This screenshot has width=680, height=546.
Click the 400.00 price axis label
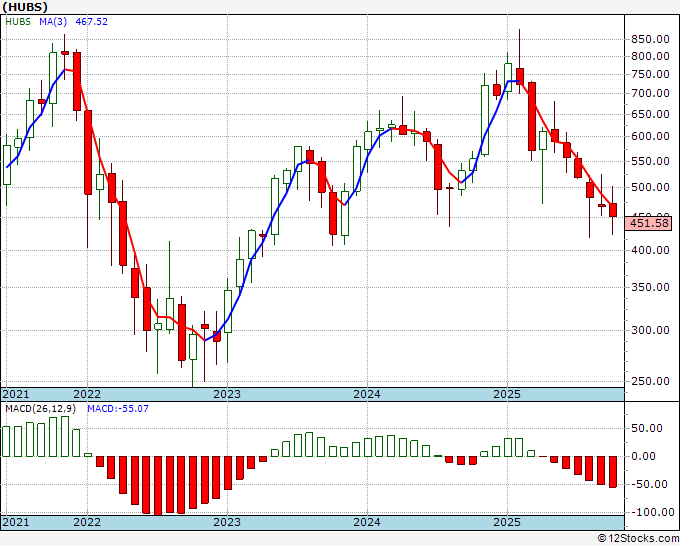(649, 250)
